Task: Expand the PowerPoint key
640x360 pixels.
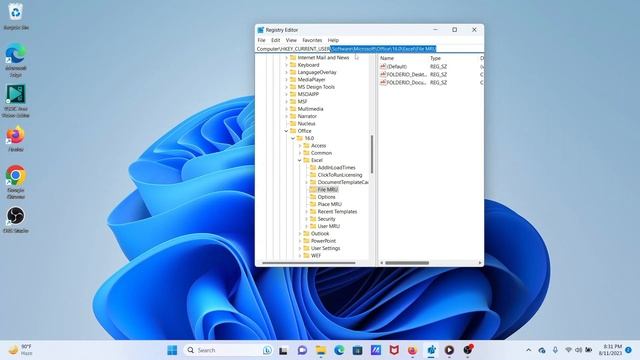Action: pyautogui.click(x=300, y=241)
